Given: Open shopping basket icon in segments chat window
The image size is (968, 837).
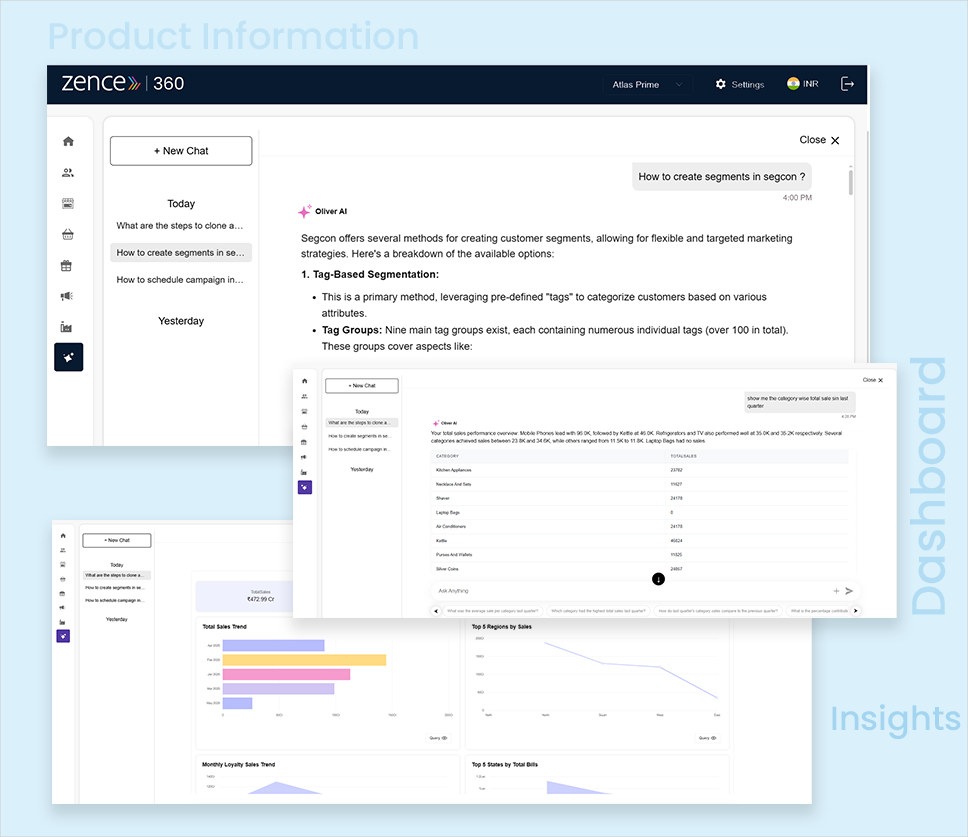Looking at the screenshot, I should [68, 235].
